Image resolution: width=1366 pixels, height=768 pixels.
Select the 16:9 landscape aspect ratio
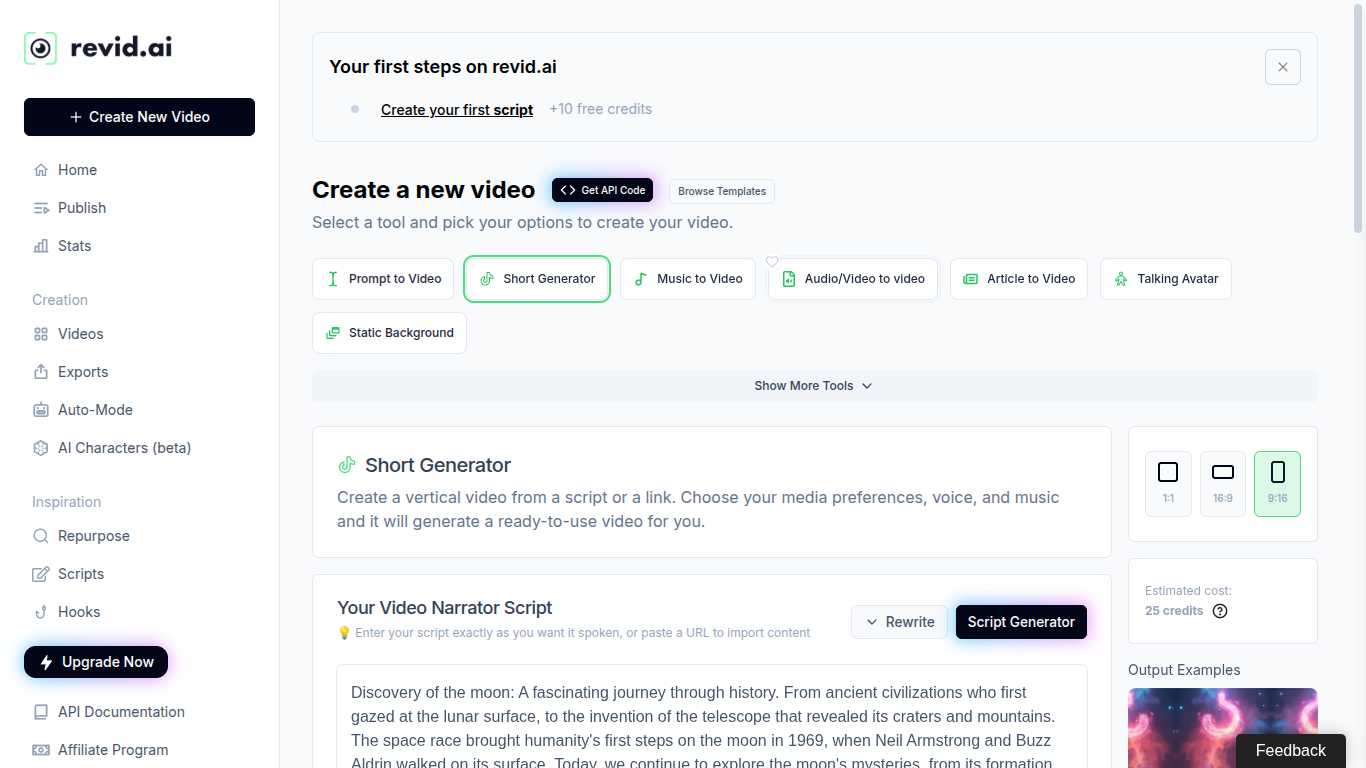(x=1223, y=483)
